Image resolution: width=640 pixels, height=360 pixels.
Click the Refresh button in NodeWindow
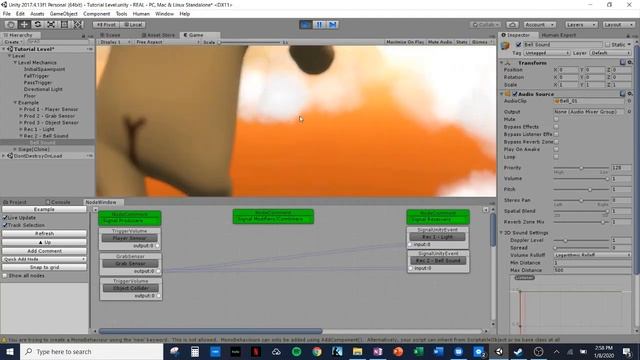point(44,233)
